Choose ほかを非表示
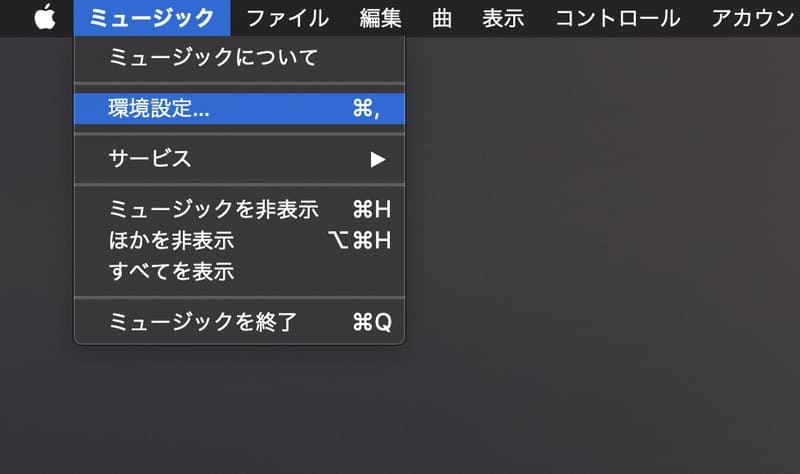The height and width of the screenshot is (474, 800). (239, 240)
